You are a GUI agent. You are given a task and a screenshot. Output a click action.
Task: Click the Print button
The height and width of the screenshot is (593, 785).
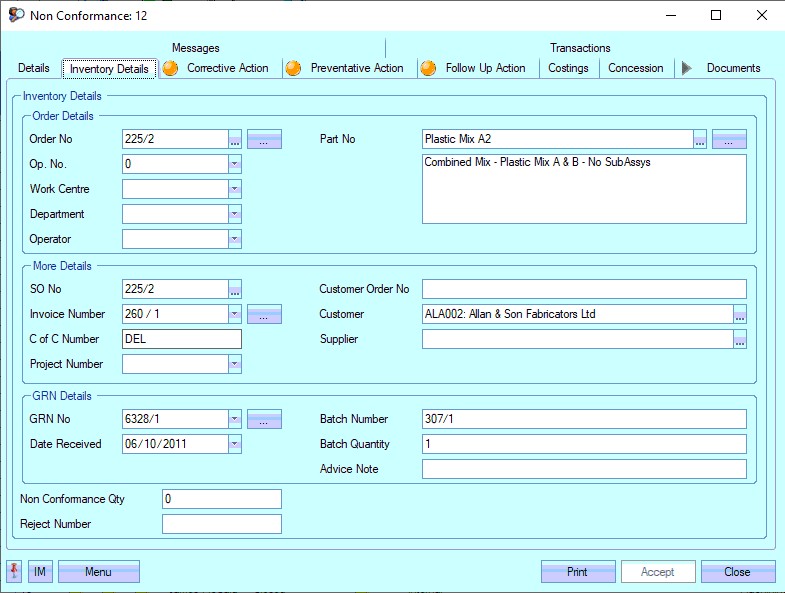(577, 572)
